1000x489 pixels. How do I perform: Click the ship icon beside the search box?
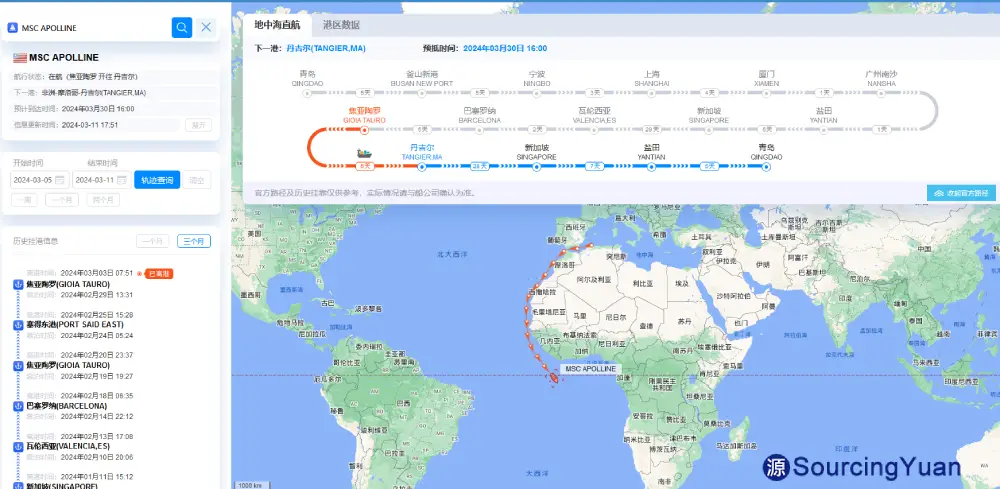pos(12,28)
